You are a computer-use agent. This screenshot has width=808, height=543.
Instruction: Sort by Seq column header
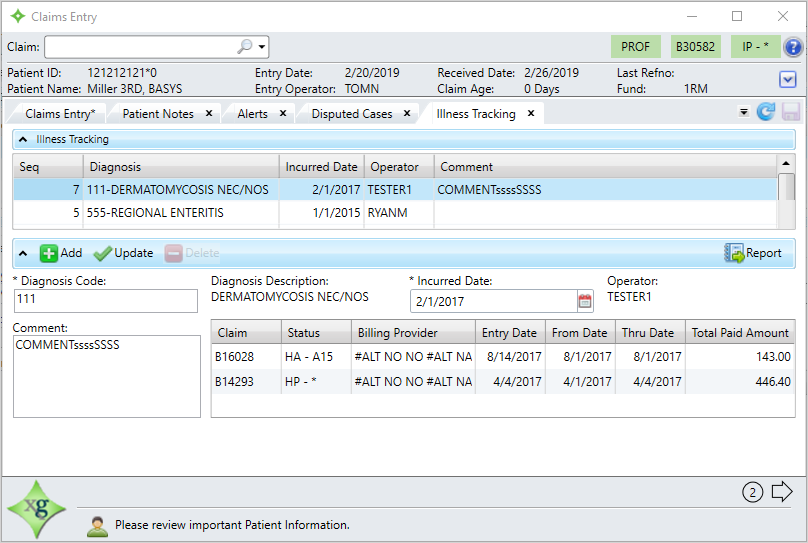tap(48, 167)
